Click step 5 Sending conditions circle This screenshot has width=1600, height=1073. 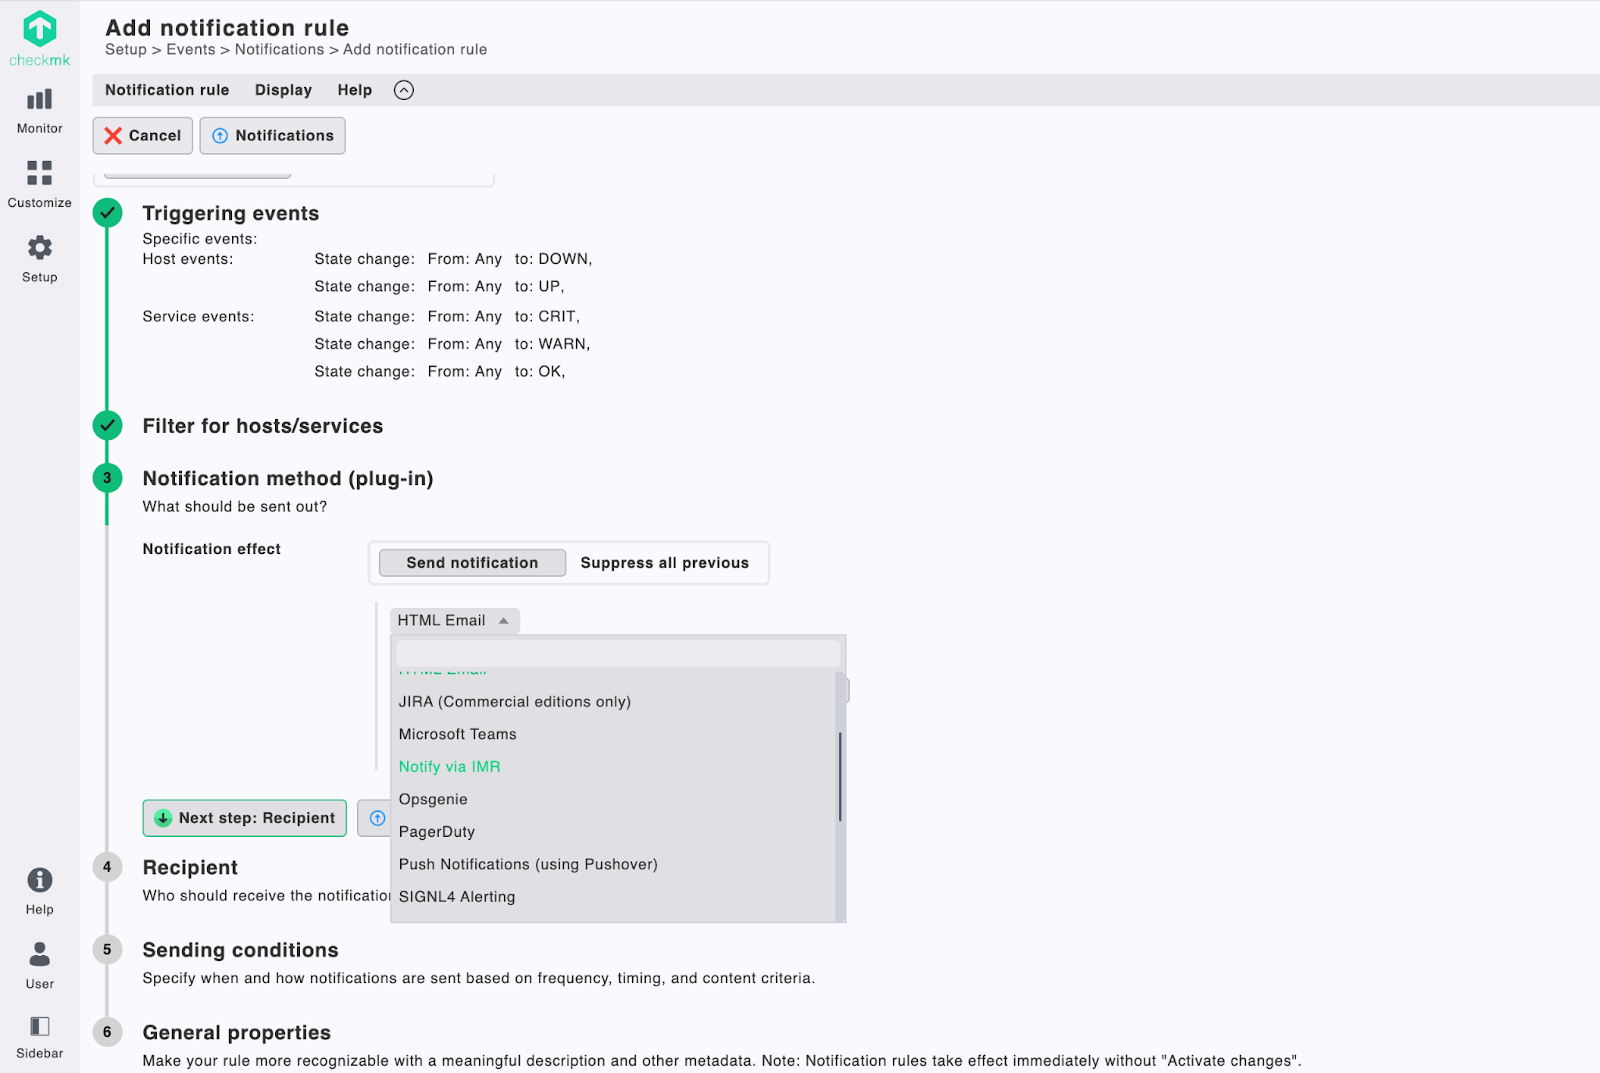pyautogui.click(x=107, y=950)
